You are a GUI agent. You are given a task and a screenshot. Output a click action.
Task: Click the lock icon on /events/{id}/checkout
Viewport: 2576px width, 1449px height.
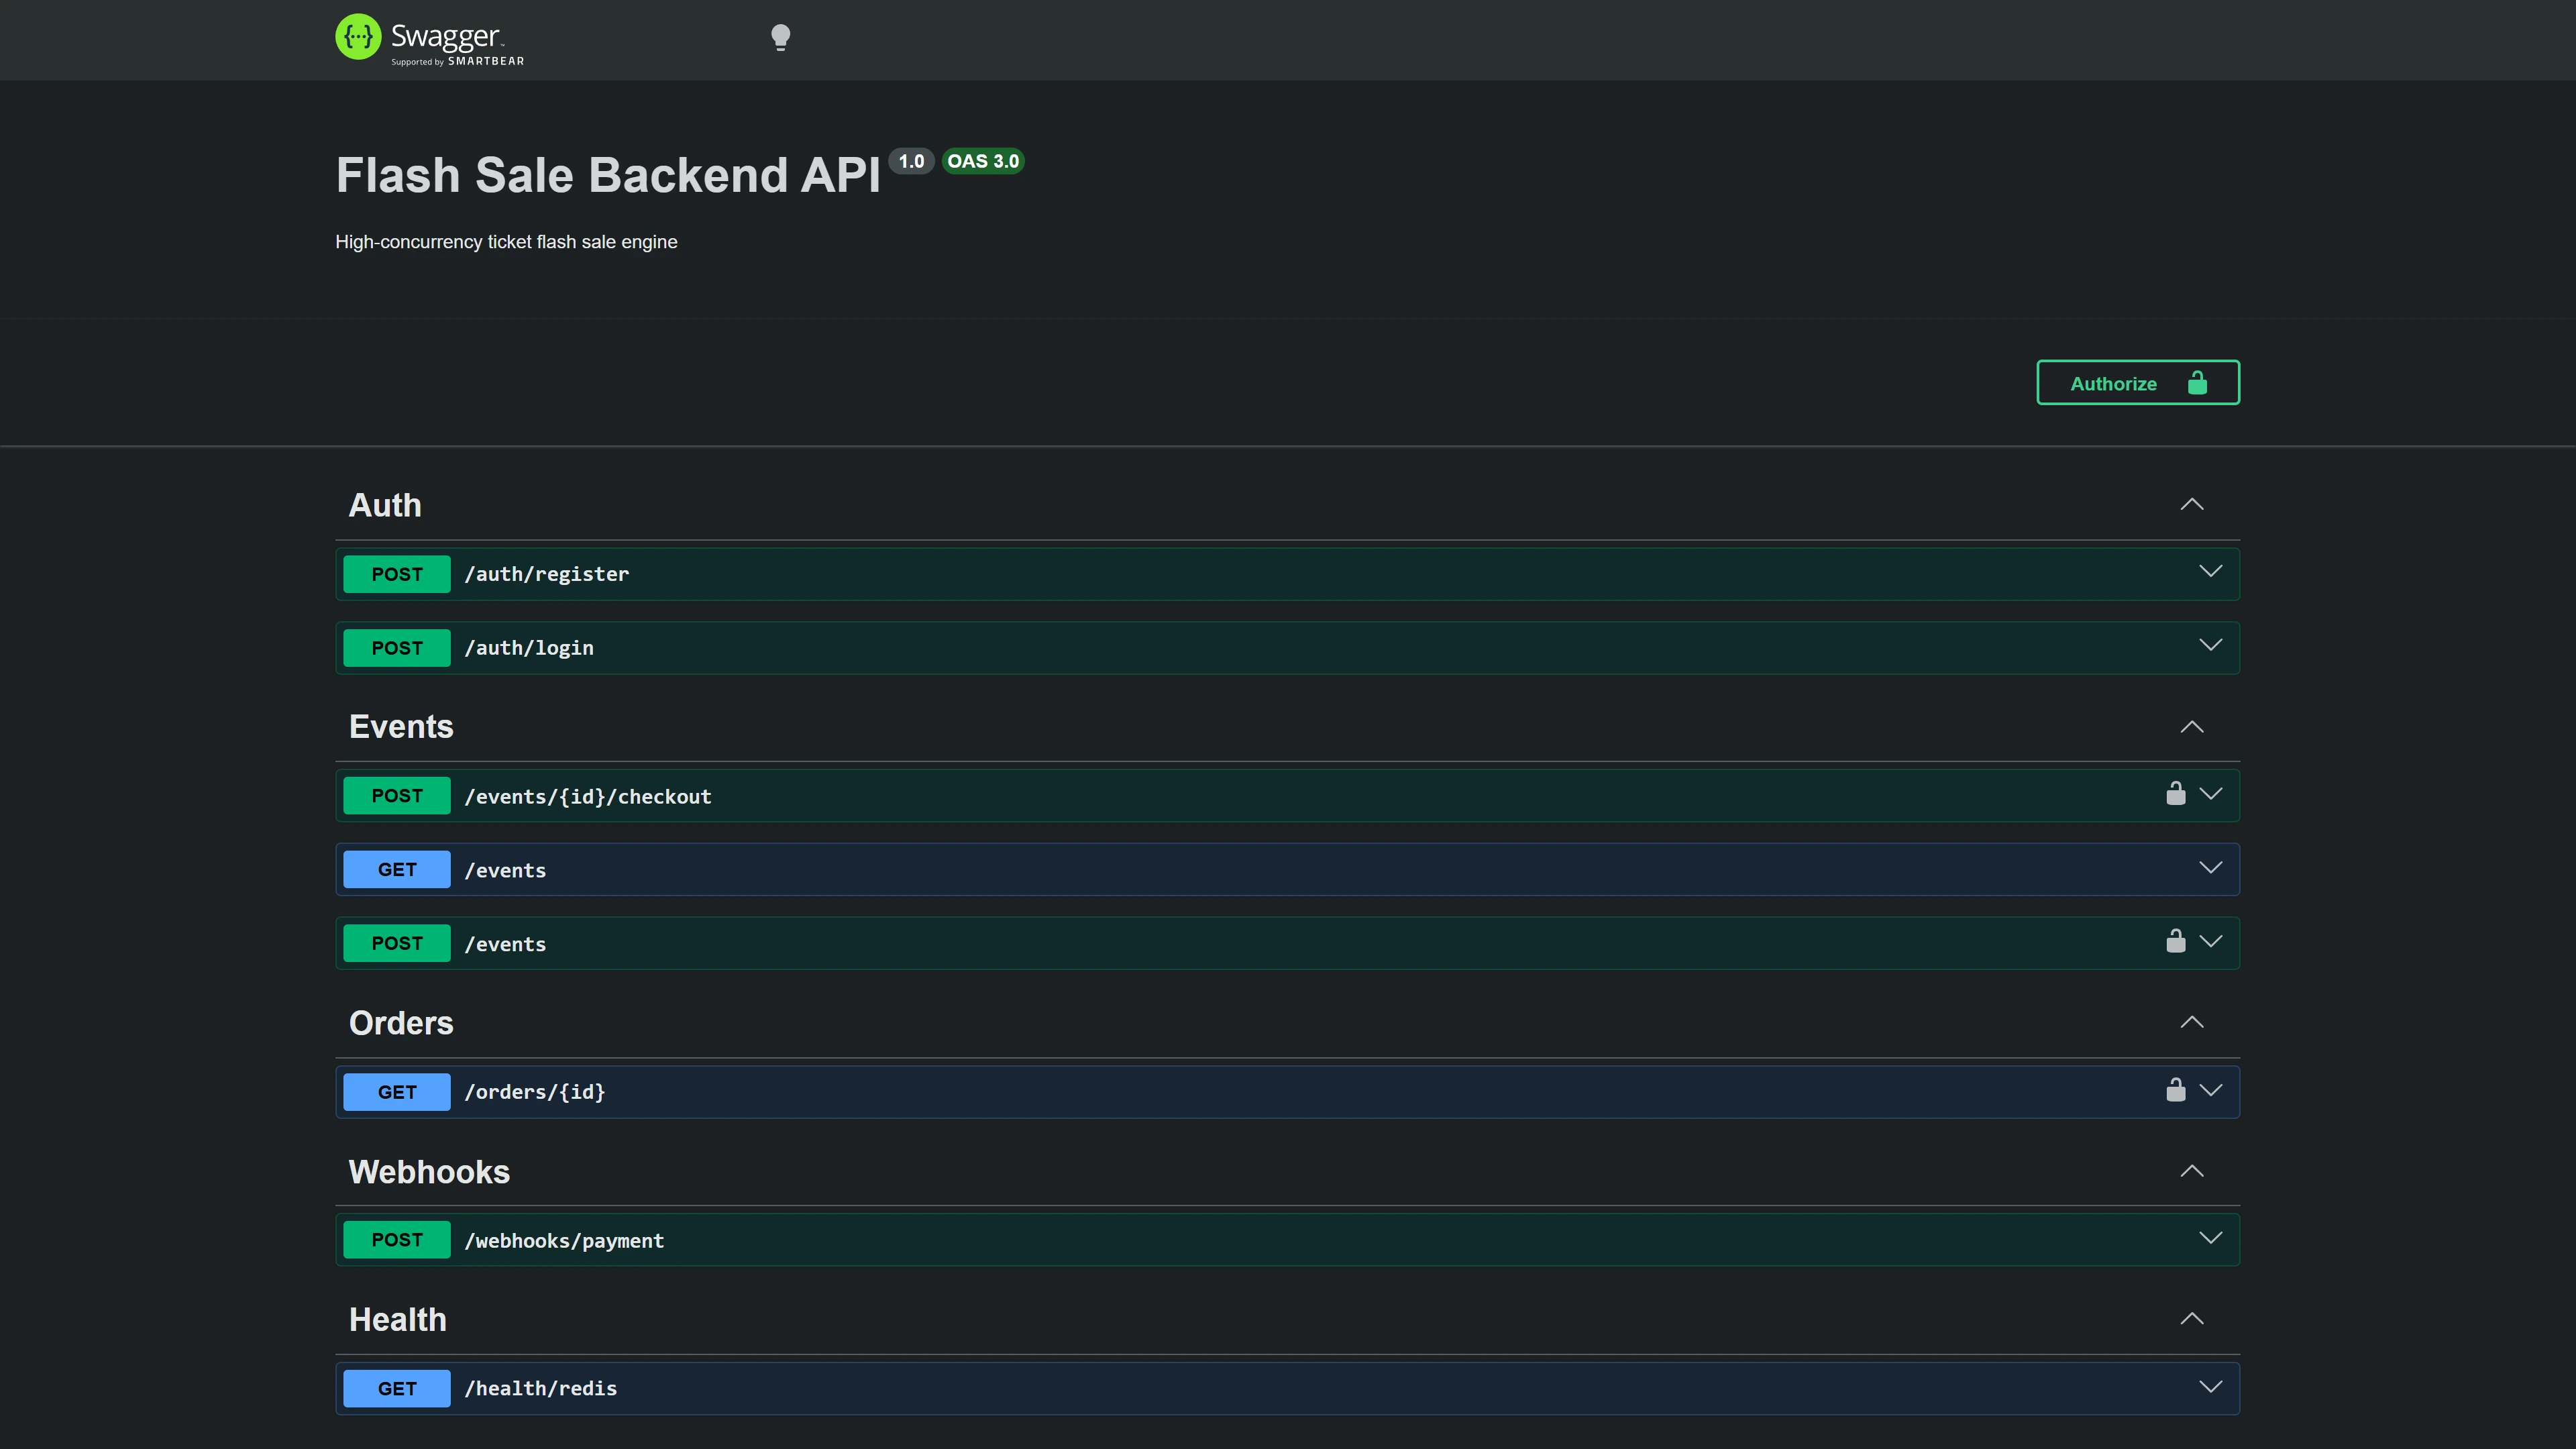click(2175, 794)
